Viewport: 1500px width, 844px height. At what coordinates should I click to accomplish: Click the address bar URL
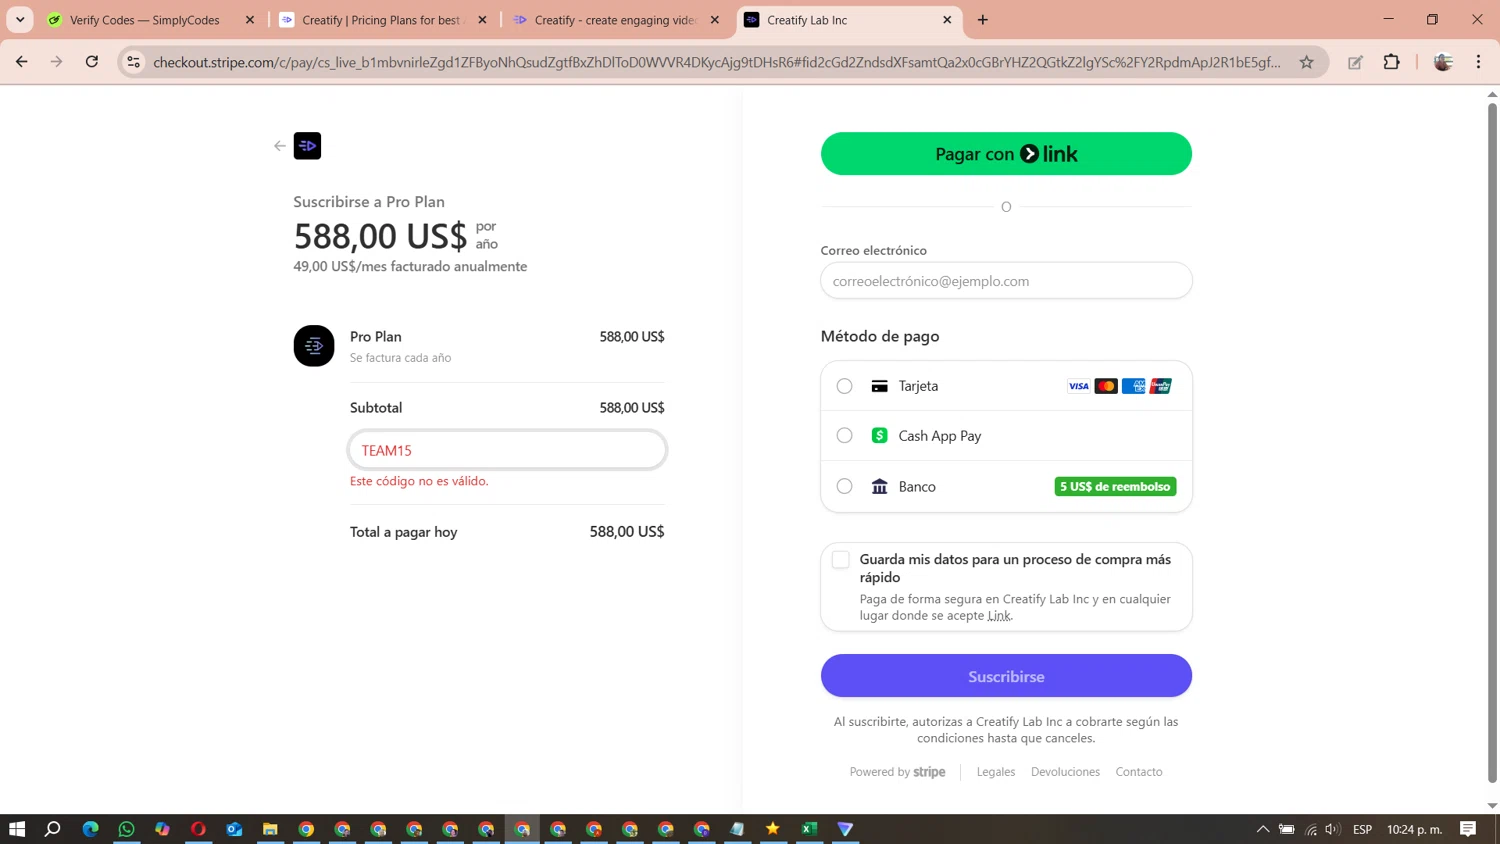(x=716, y=62)
